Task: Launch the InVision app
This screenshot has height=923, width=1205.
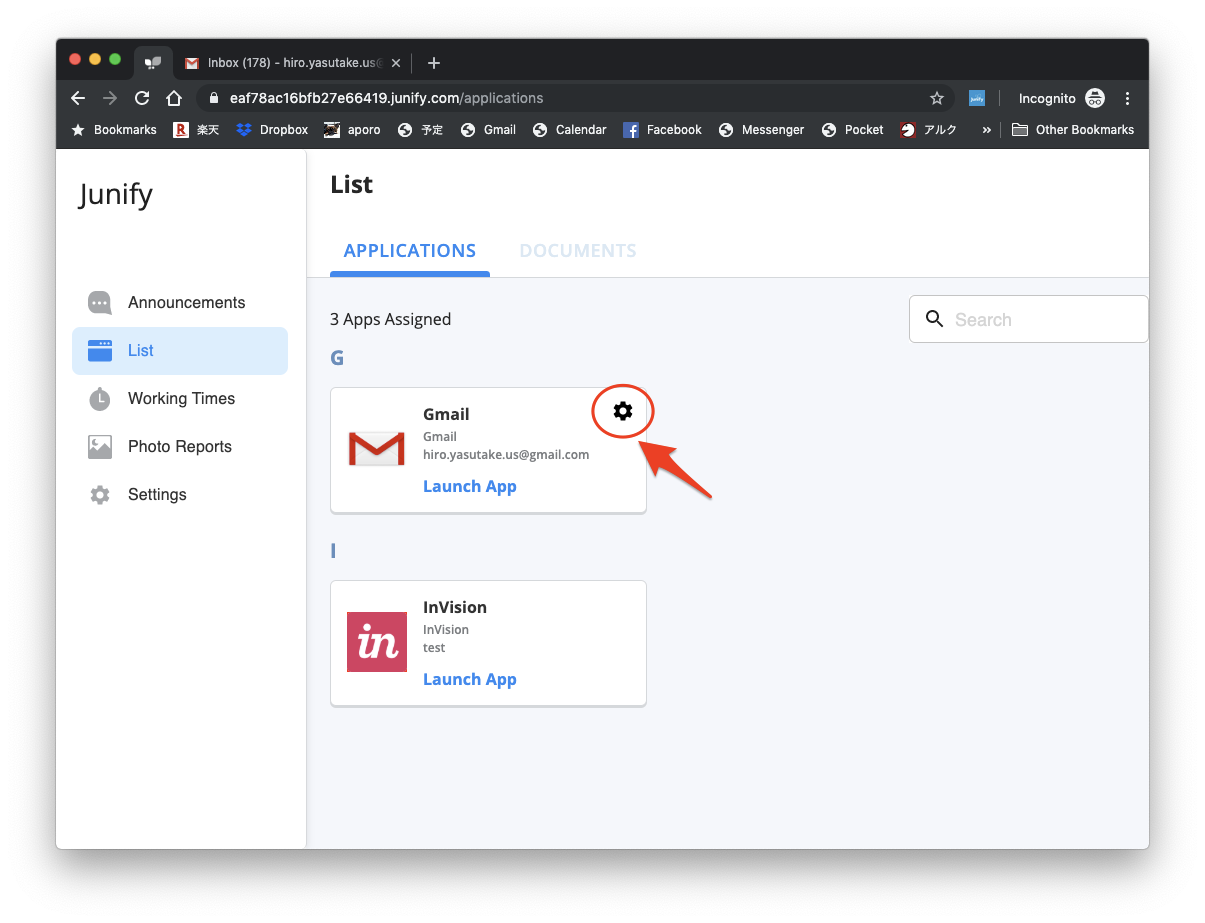Action: [470, 680]
